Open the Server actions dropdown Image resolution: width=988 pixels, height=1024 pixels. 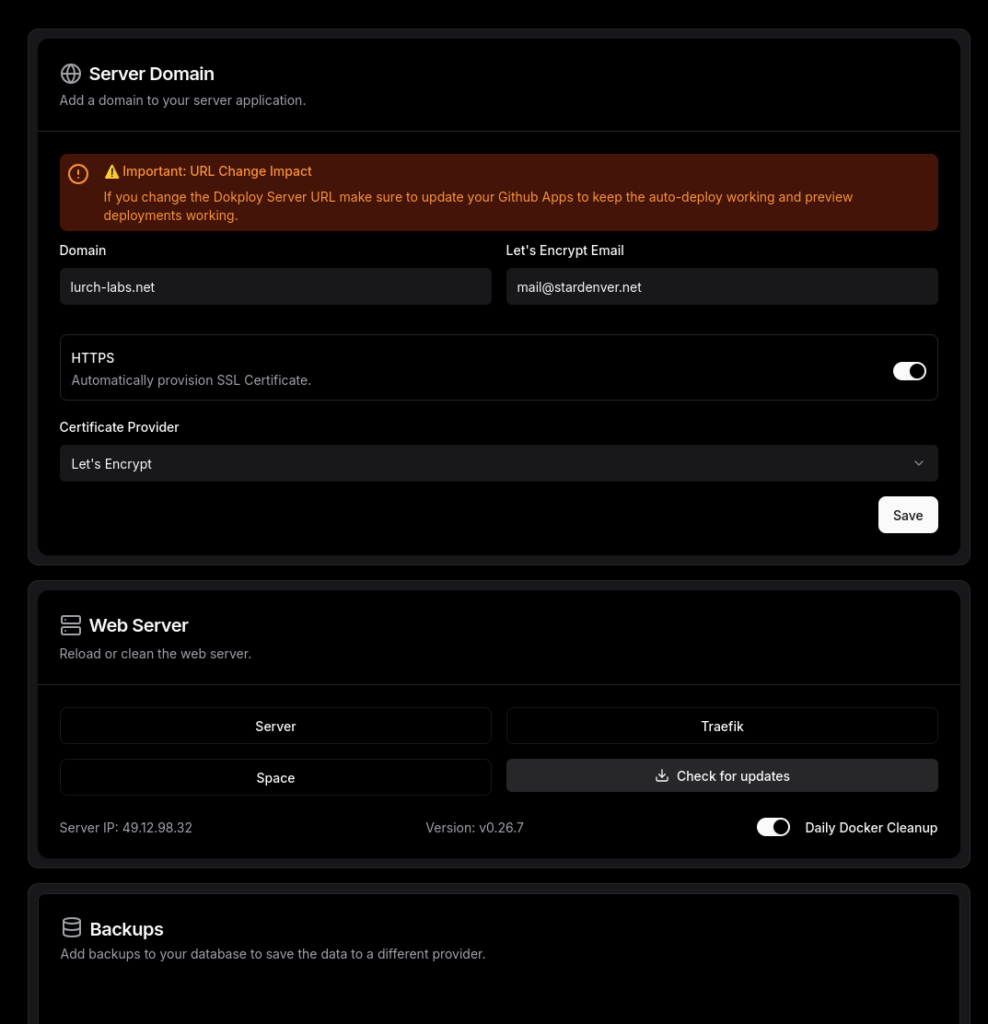coord(275,726)
